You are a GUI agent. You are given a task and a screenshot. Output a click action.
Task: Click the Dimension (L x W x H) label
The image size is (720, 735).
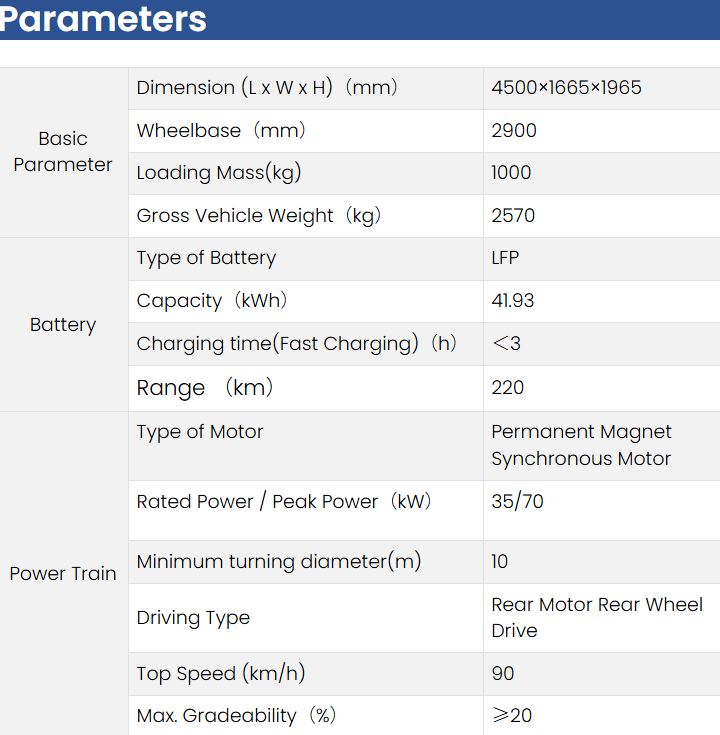click(267, 88)
